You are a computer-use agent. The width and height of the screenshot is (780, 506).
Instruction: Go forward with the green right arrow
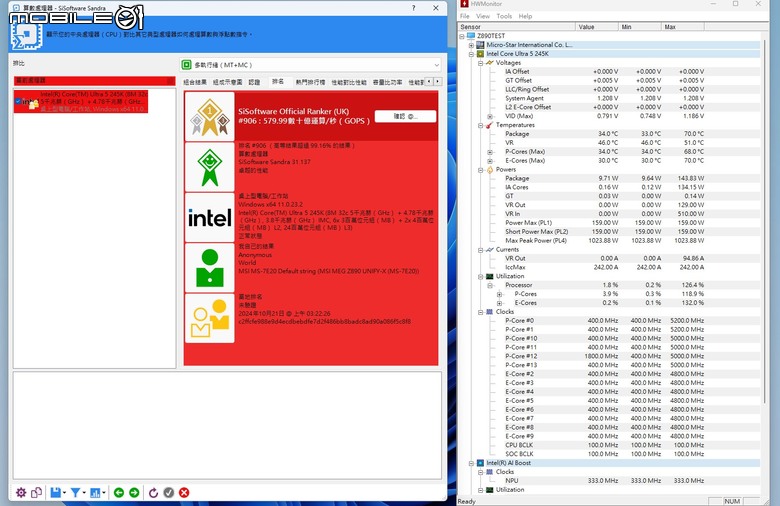[x=134, y=493]
